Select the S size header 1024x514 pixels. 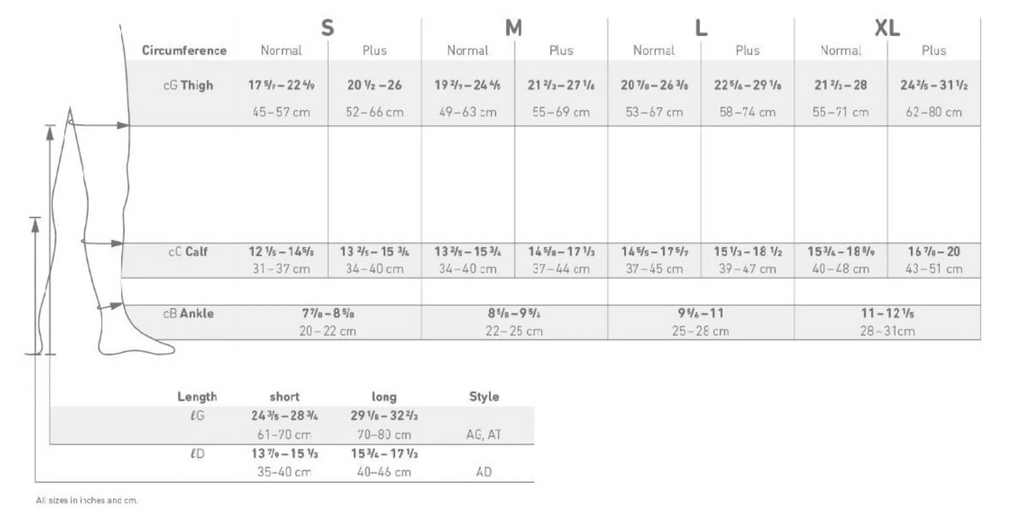[328, 27]
